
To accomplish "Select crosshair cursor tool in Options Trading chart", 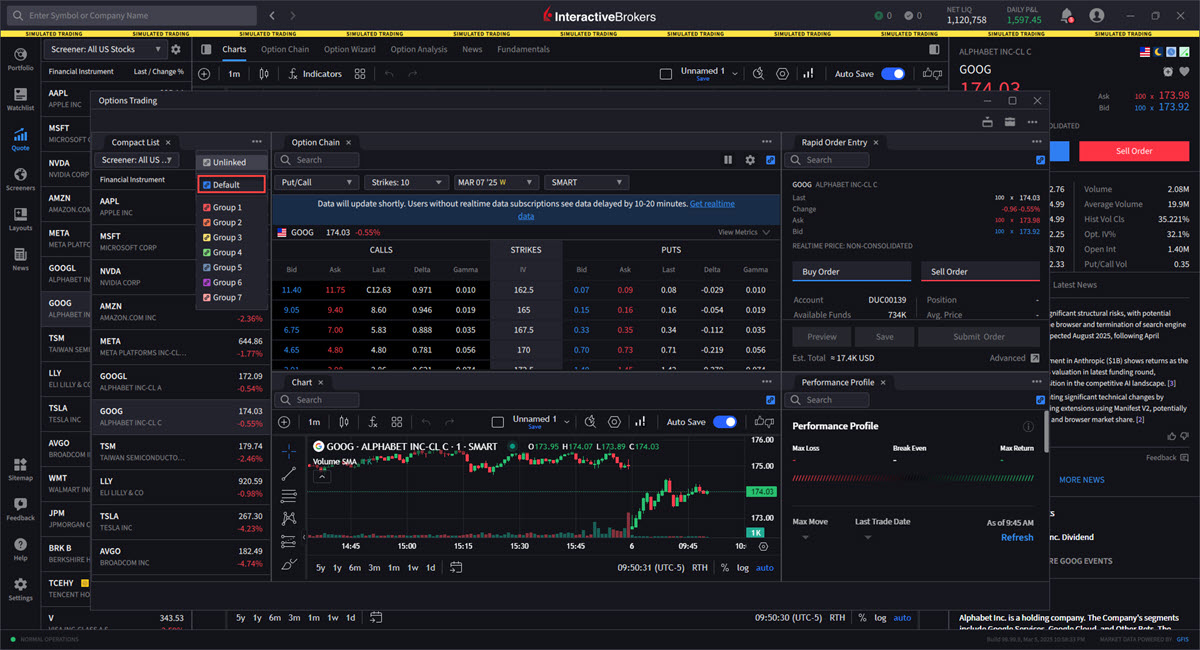I will (289, 450).
